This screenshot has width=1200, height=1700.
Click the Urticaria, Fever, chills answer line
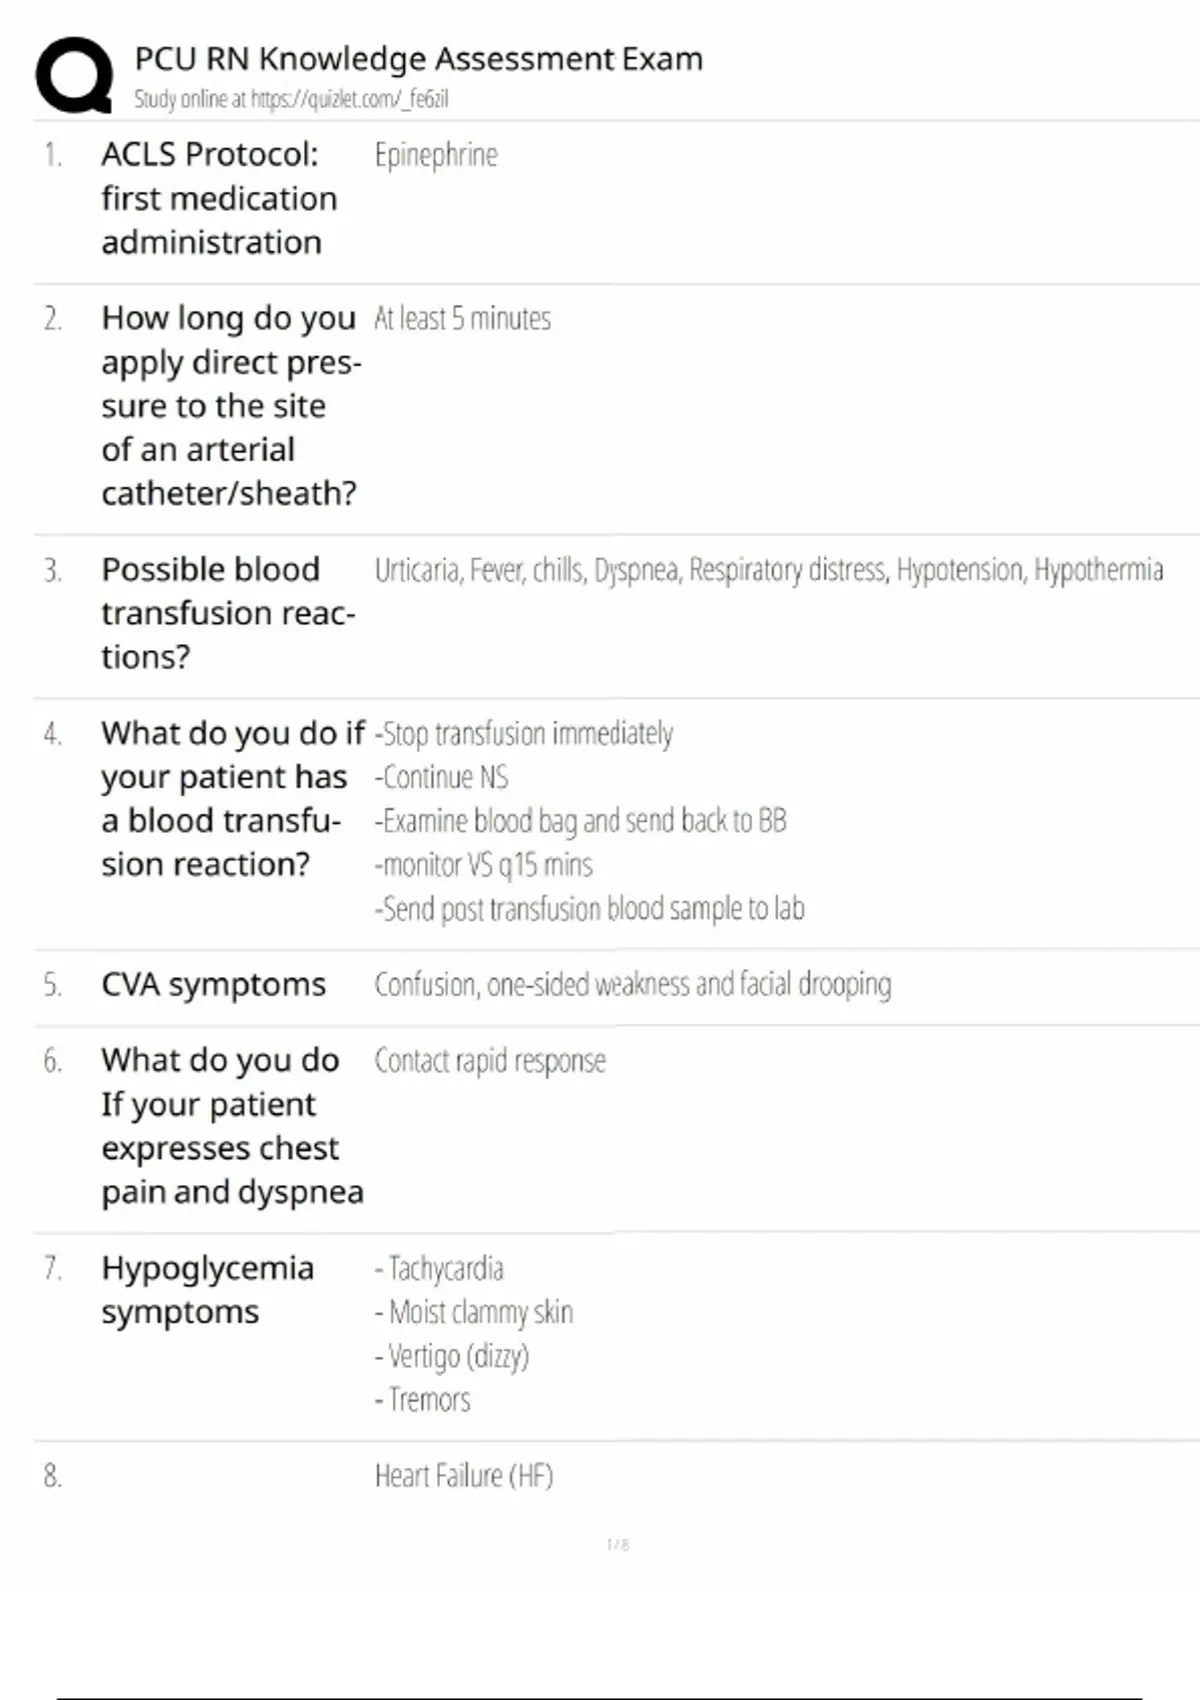(768, 570)
